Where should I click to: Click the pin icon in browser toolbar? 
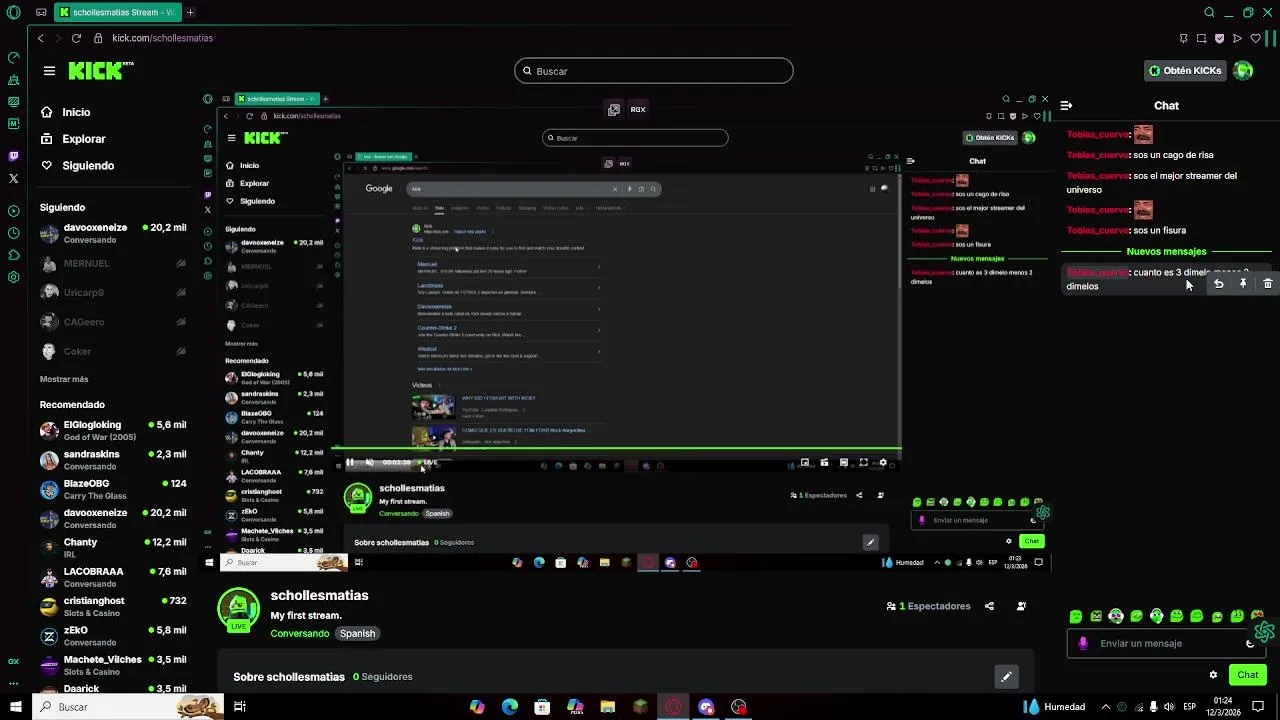(1183, 38)
